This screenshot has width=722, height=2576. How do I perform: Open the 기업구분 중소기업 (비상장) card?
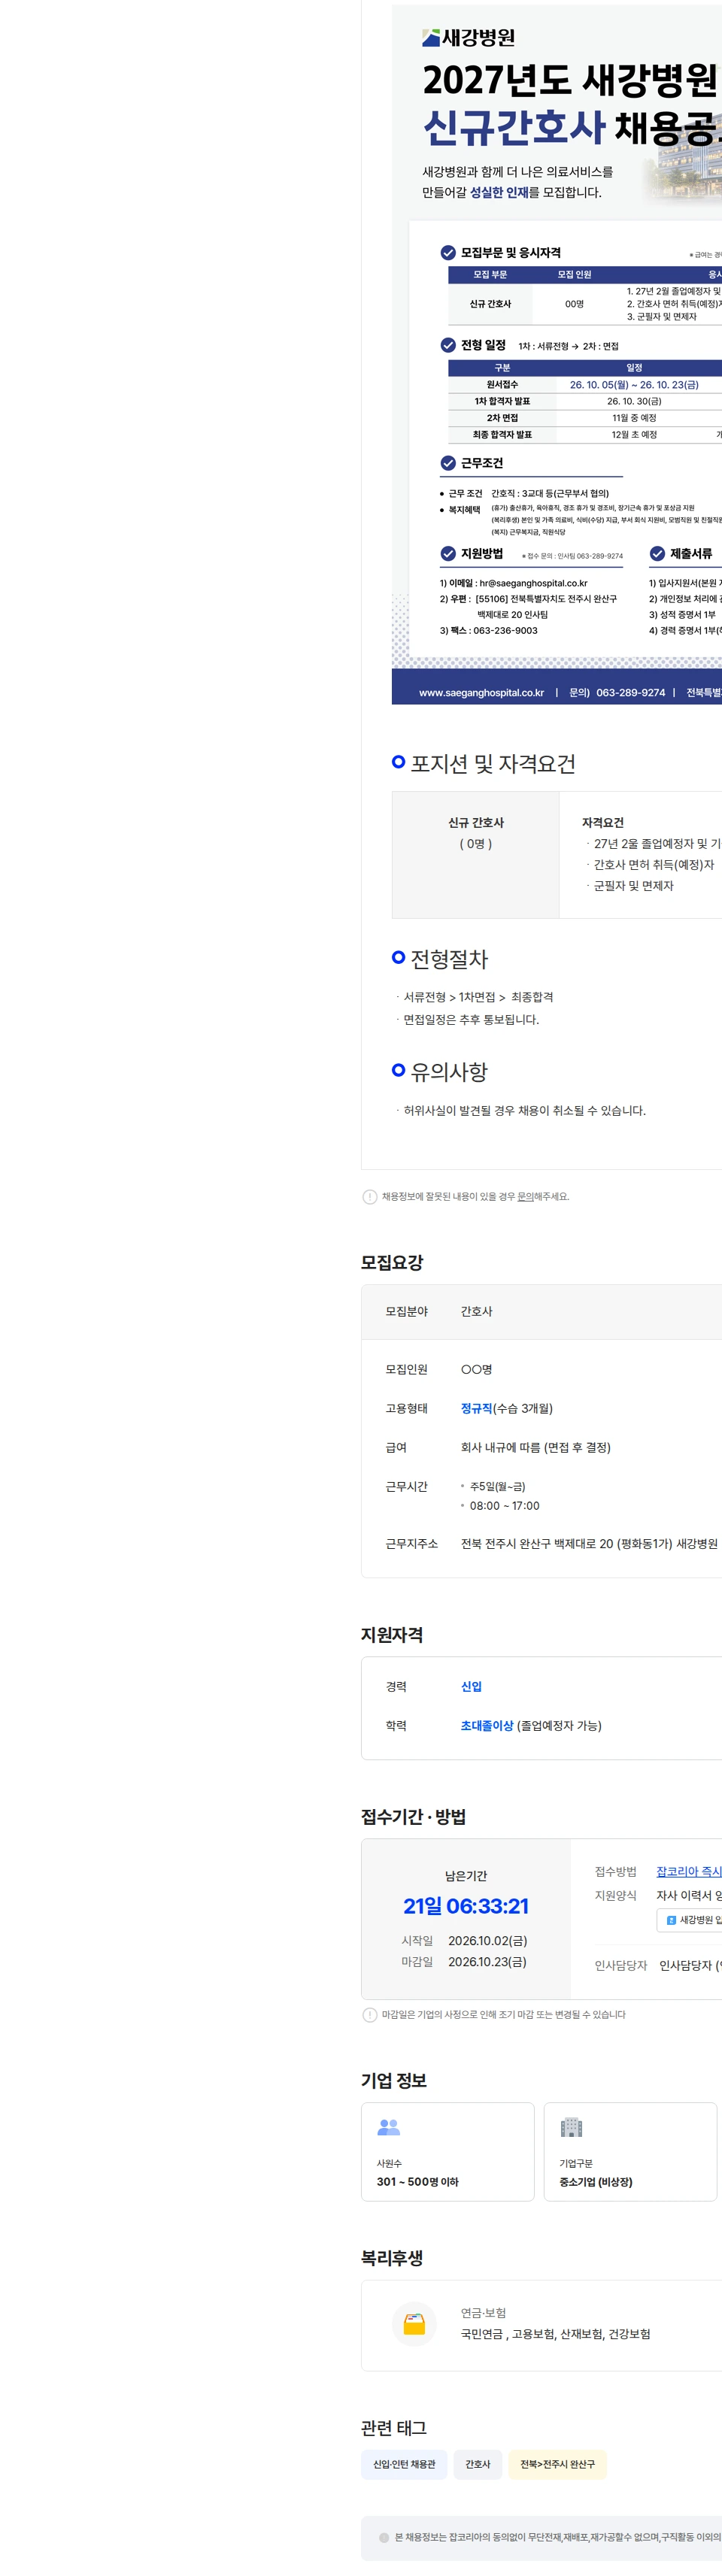pos(630,2152)
